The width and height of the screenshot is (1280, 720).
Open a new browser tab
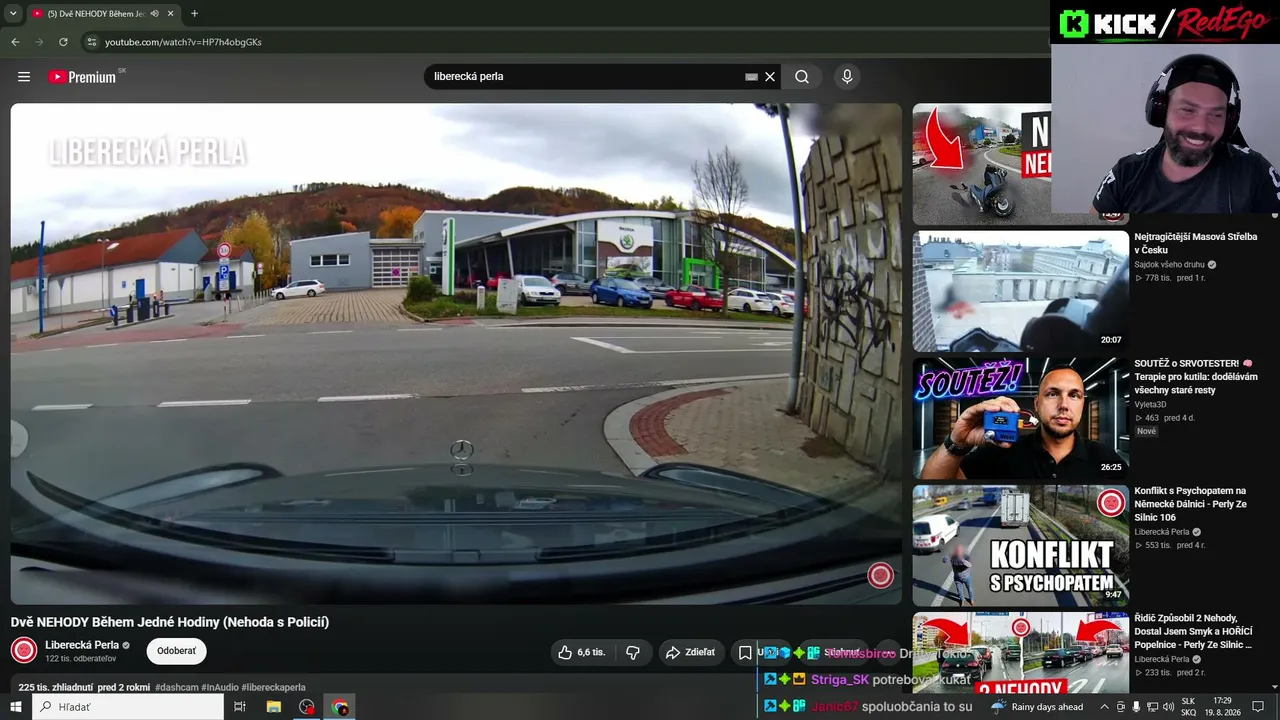click(x=194, y=14)
